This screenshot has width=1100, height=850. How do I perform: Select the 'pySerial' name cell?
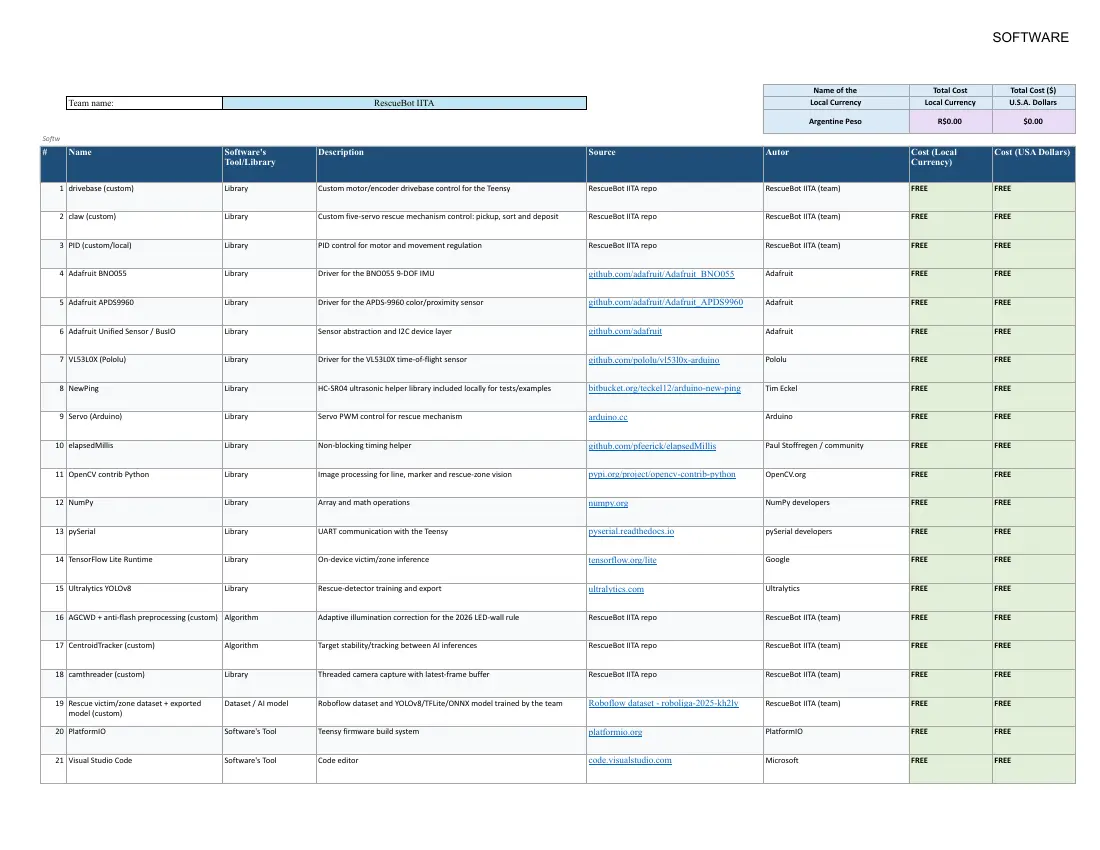point(145,540)
